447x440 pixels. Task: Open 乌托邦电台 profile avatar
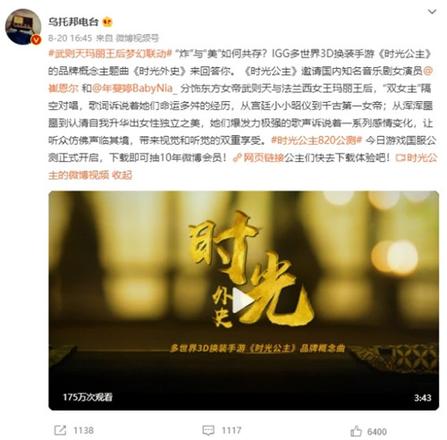click(23, 27)
